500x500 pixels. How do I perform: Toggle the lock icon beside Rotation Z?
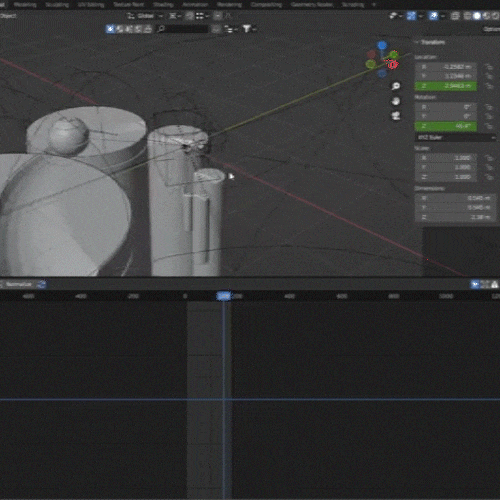[x=489, y=126]
